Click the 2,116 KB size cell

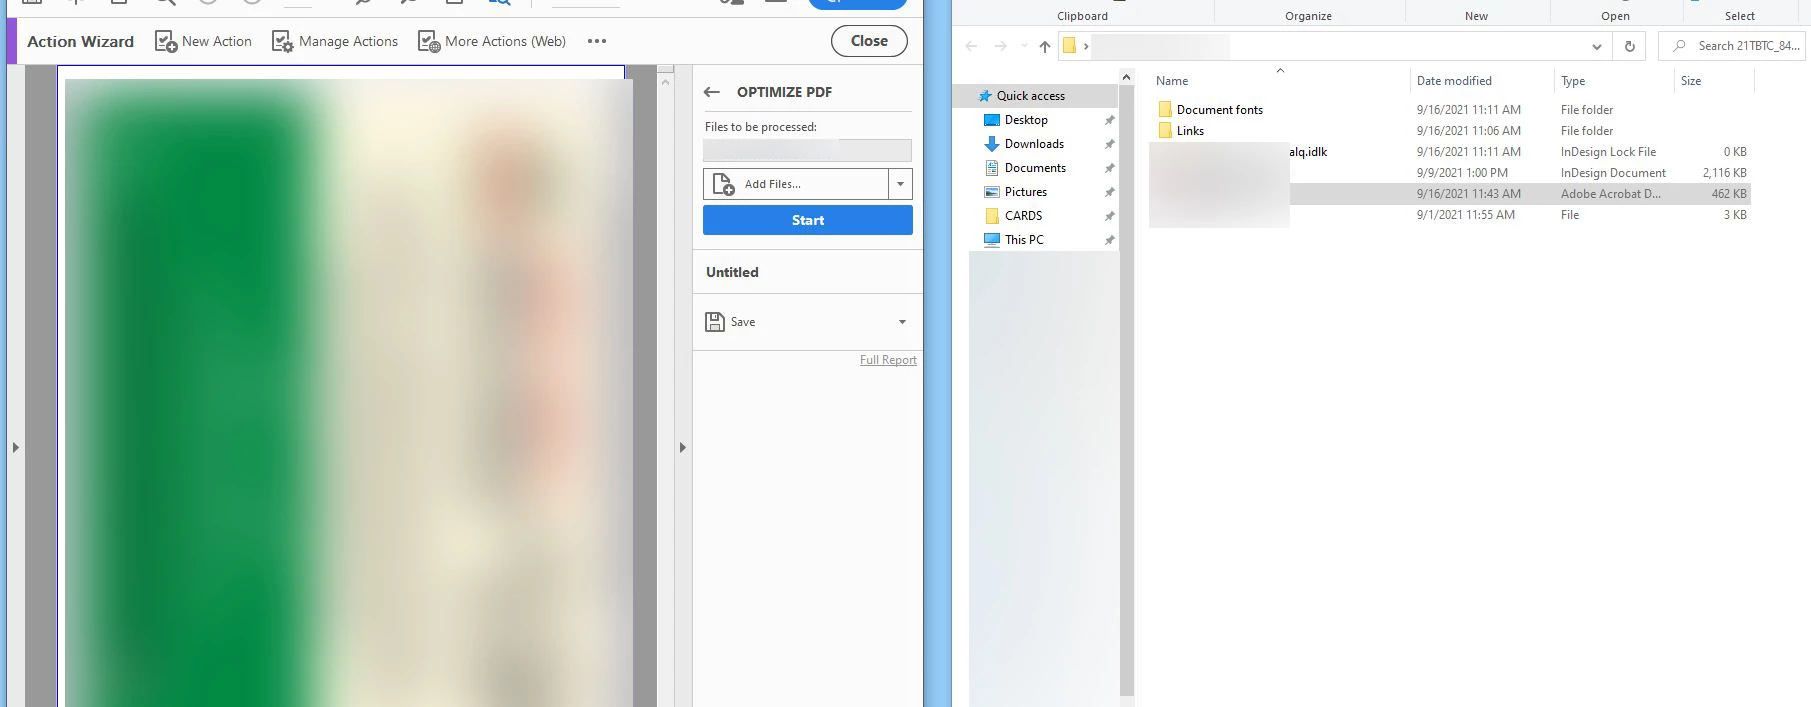pos(1724,173)
